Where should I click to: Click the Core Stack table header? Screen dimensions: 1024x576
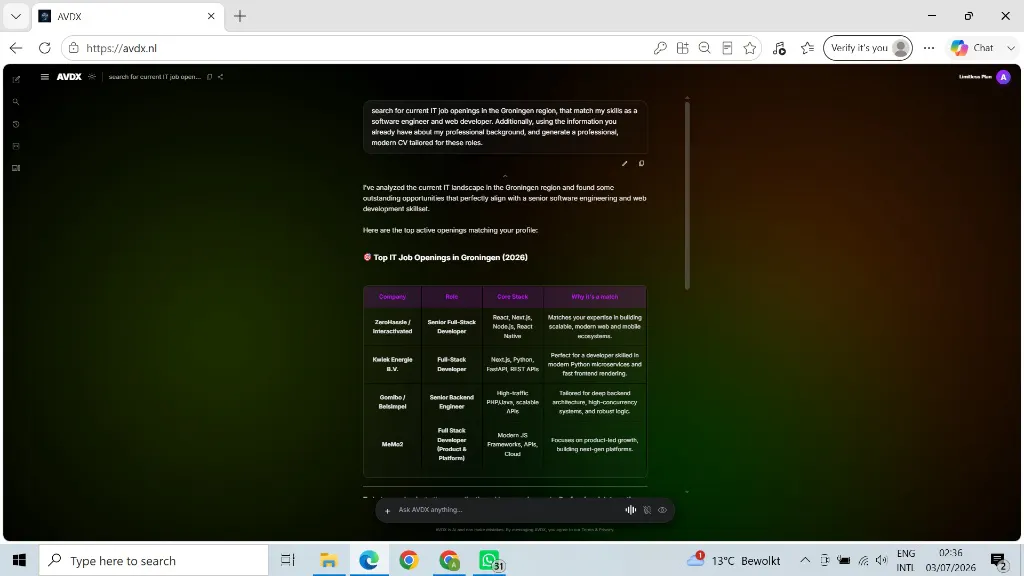[513, 296]
